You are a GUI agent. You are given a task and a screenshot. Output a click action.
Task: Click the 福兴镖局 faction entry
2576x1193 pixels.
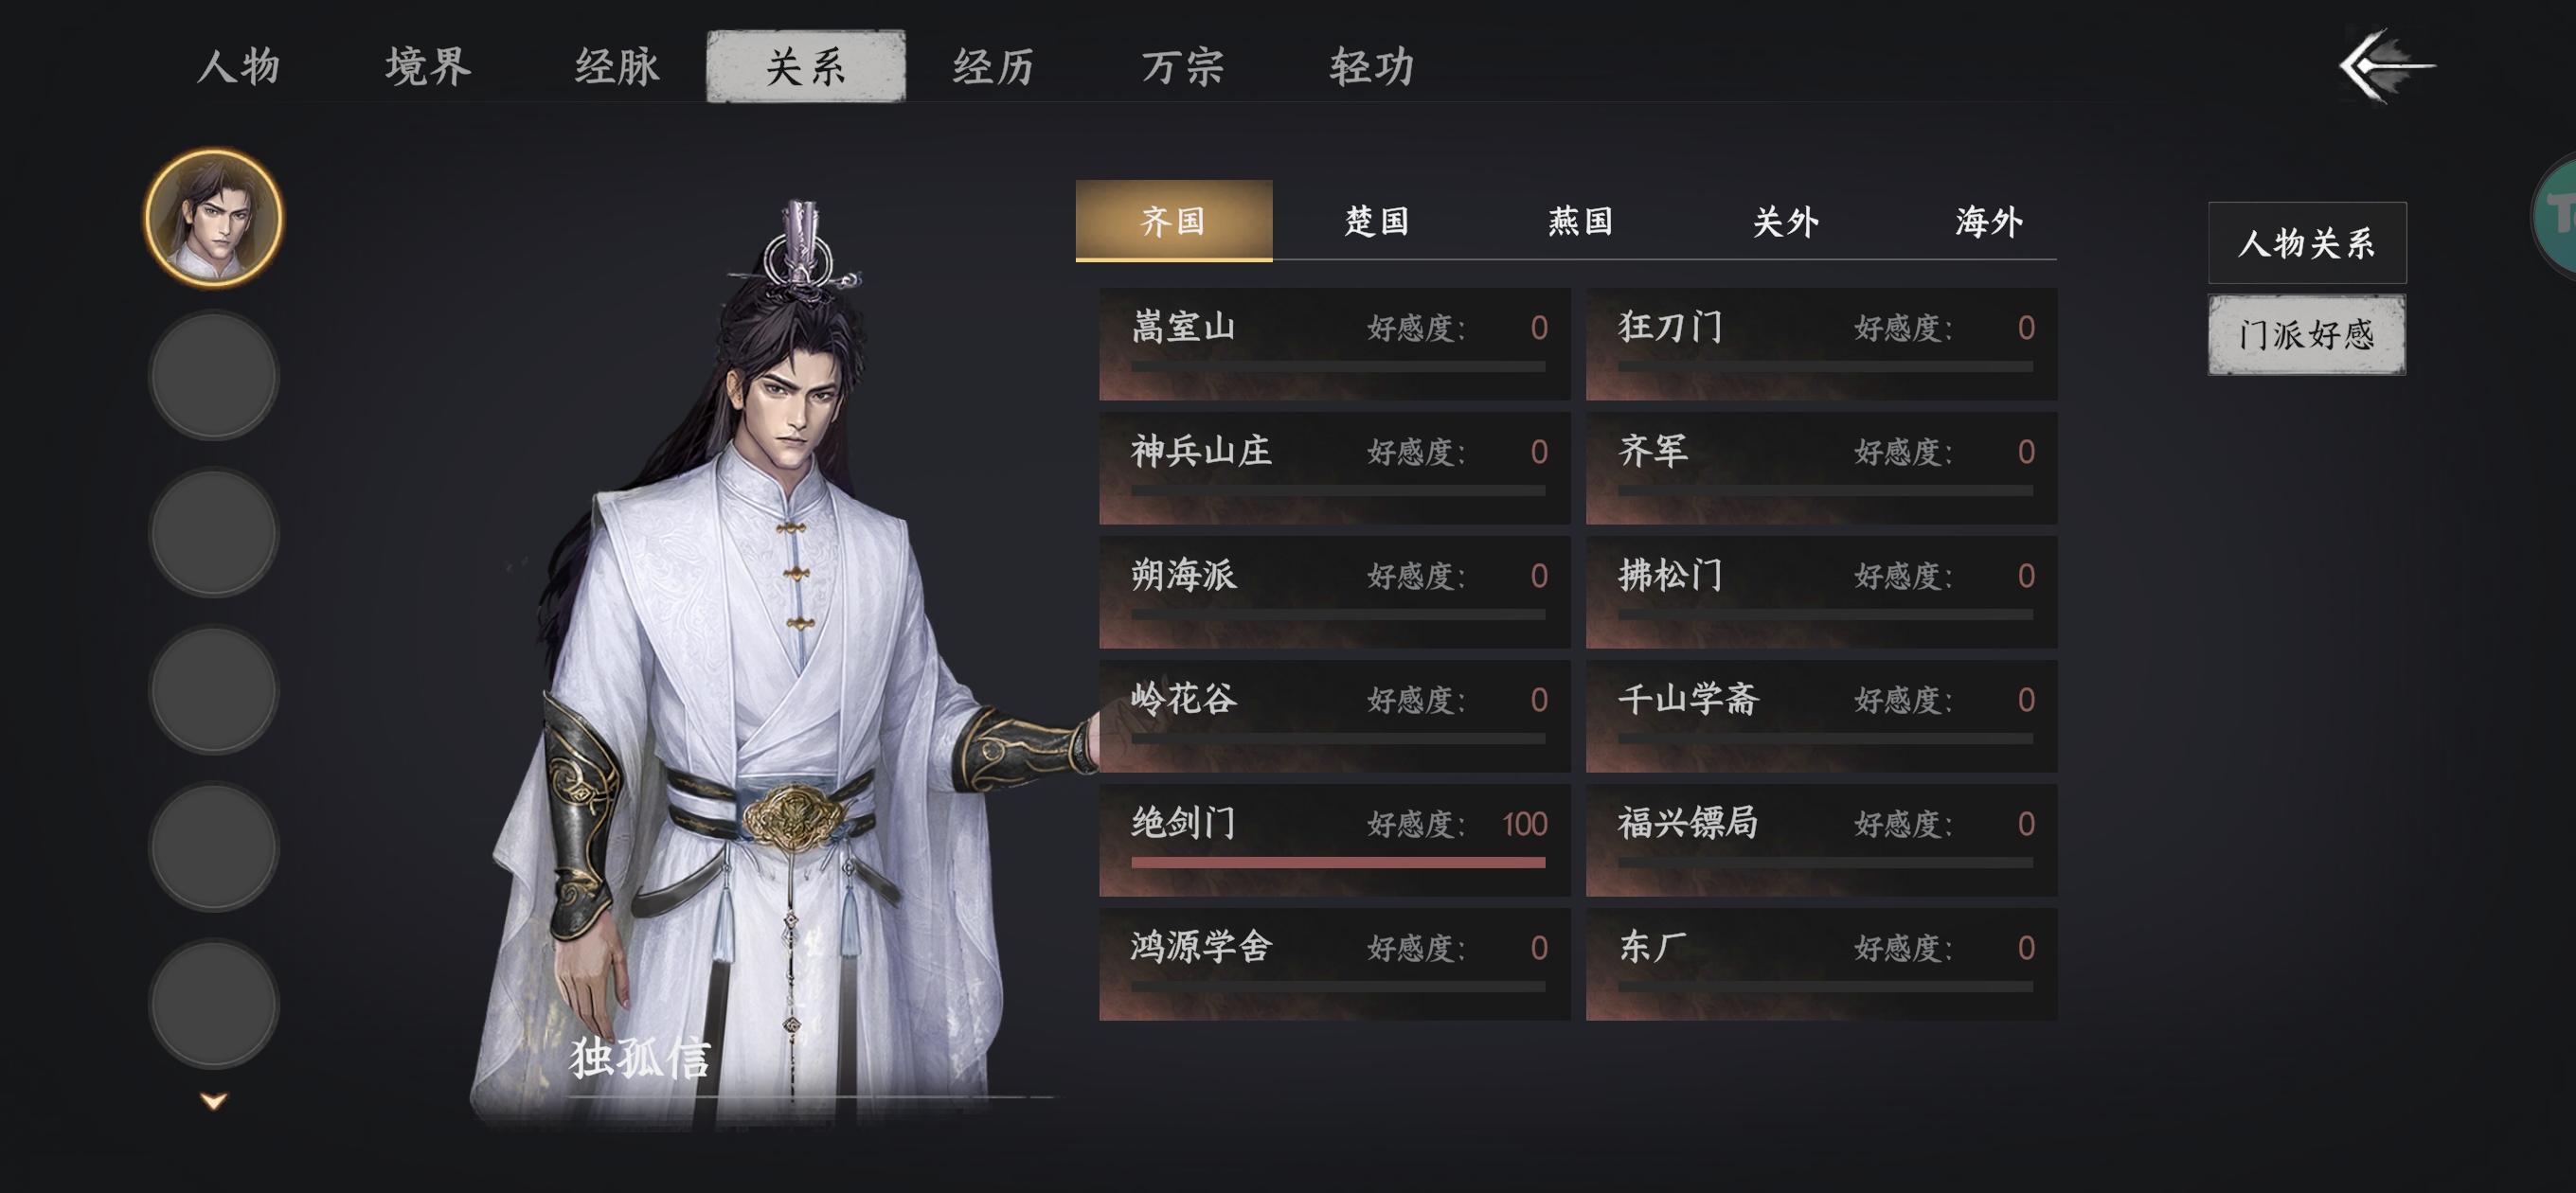point(1822,840)
